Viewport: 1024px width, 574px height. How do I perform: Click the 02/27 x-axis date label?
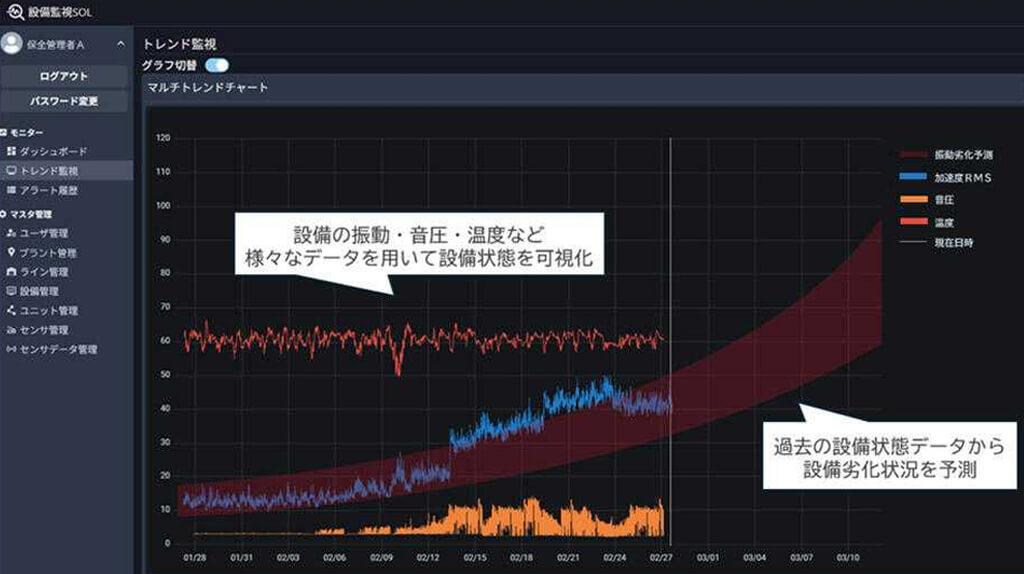point(661,558)
